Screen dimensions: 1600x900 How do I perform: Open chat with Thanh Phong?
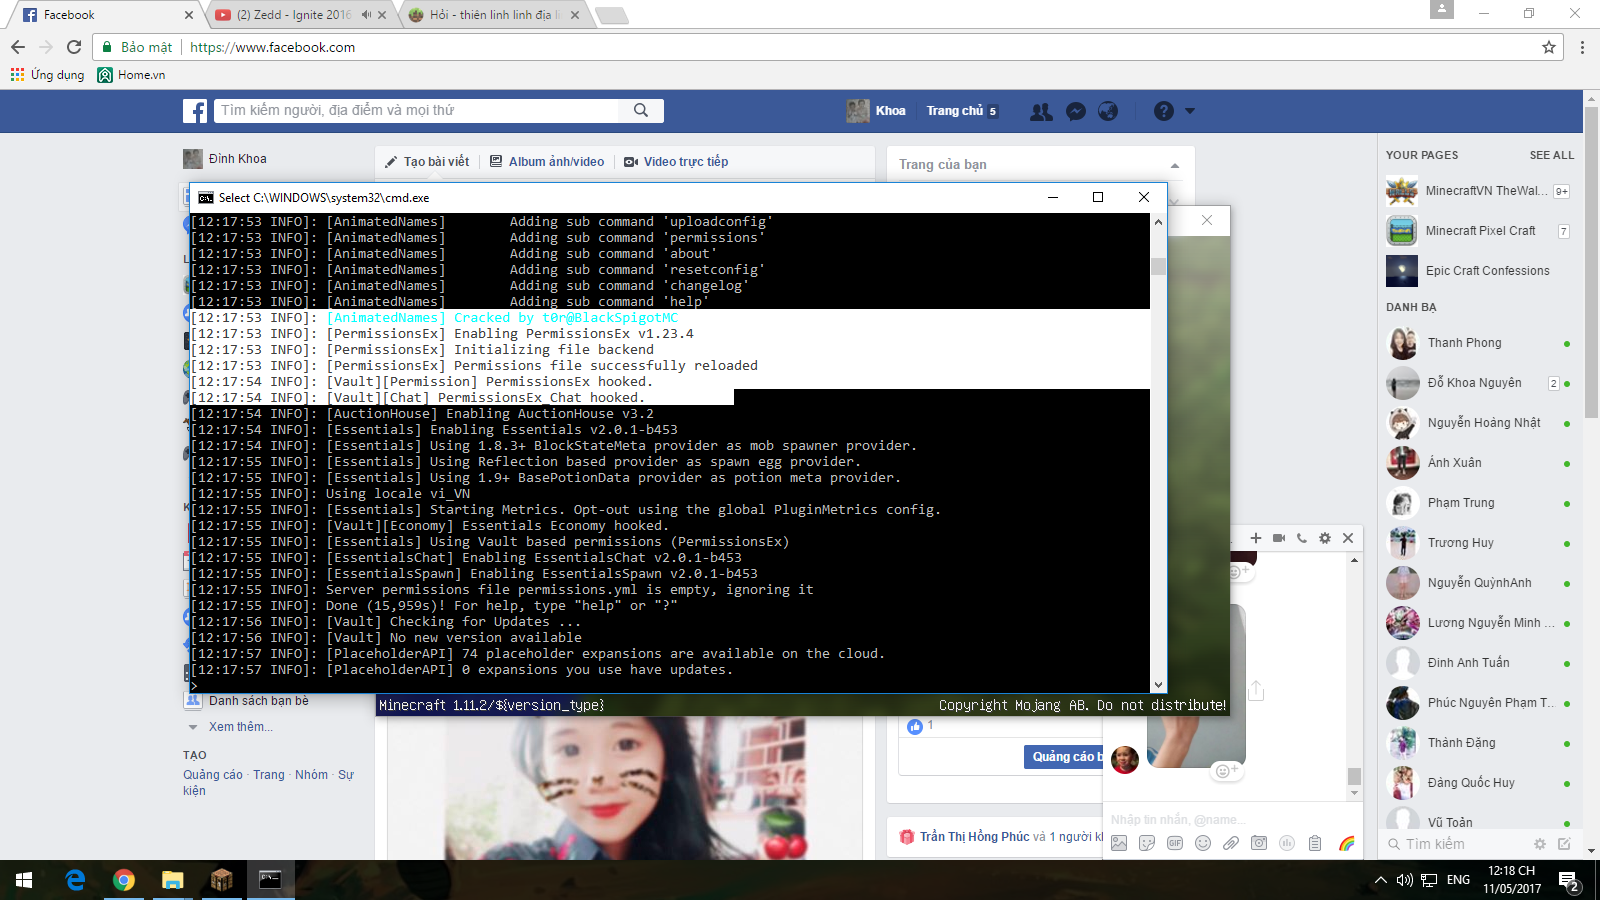pyautogui.click(x=1479, y=343)
